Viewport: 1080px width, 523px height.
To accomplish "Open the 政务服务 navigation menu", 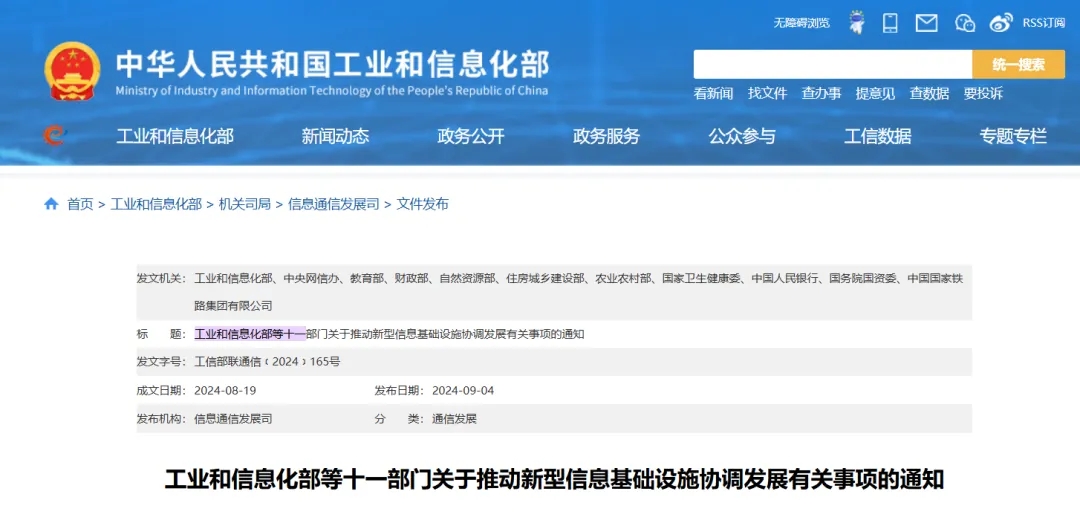I will (607, 136).
